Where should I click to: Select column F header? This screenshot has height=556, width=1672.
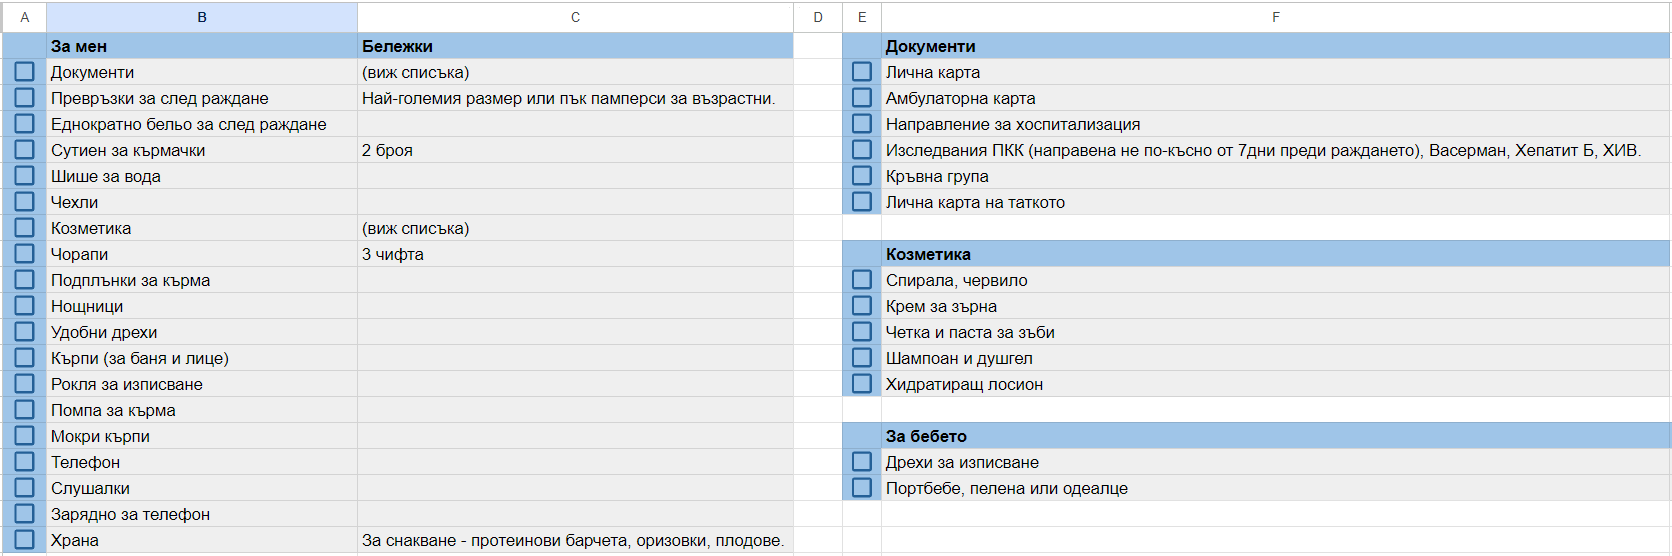point(1275,17)
